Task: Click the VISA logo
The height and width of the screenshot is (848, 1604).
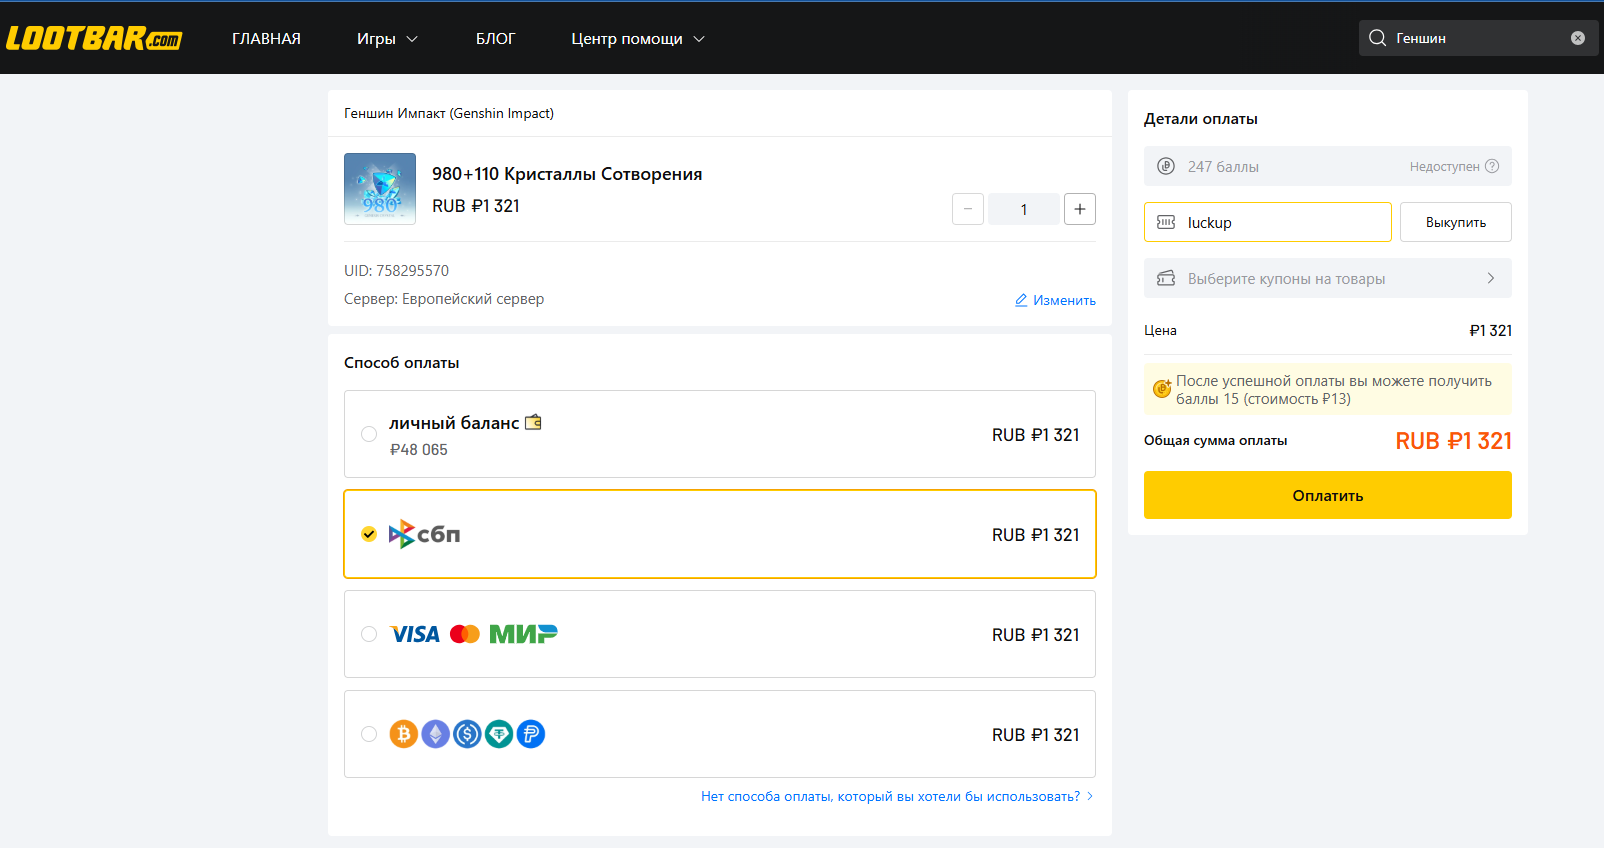Action: tap(415, 634)
